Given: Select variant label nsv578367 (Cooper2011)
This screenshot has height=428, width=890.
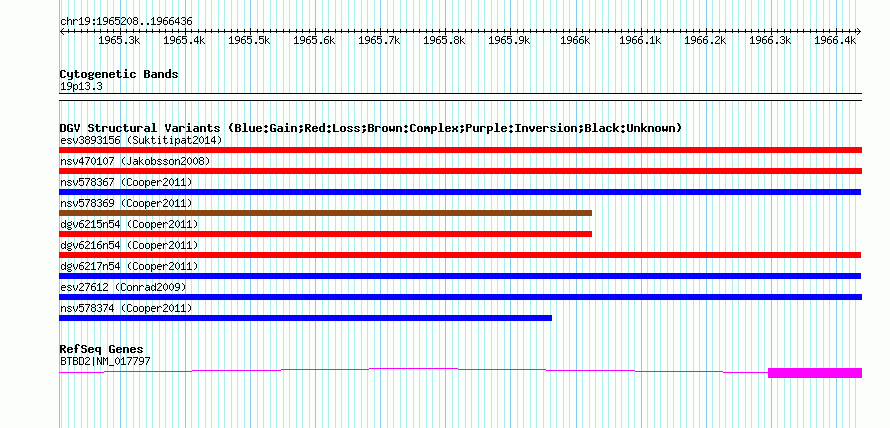Looking at the screenshot, I should coord(126,183).
